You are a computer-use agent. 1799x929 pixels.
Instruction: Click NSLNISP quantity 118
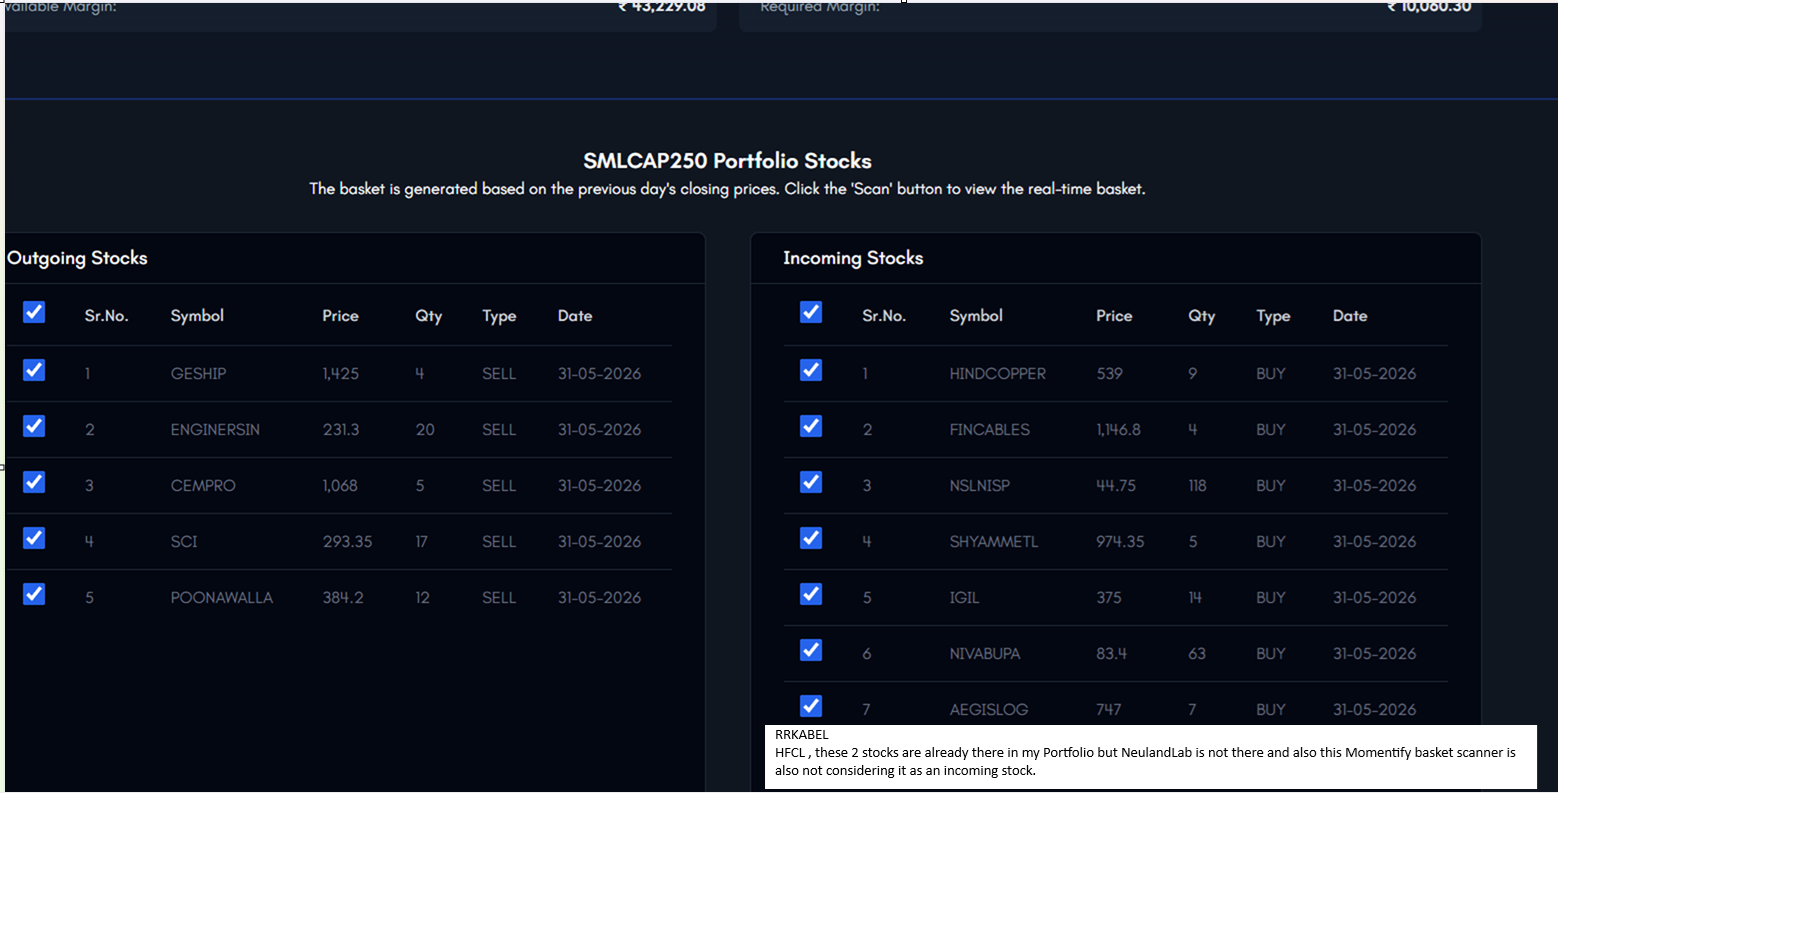click(1197, 485)
